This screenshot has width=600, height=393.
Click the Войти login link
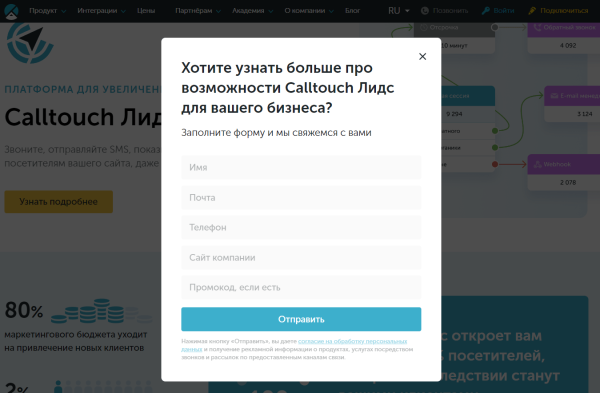(504, 11)
